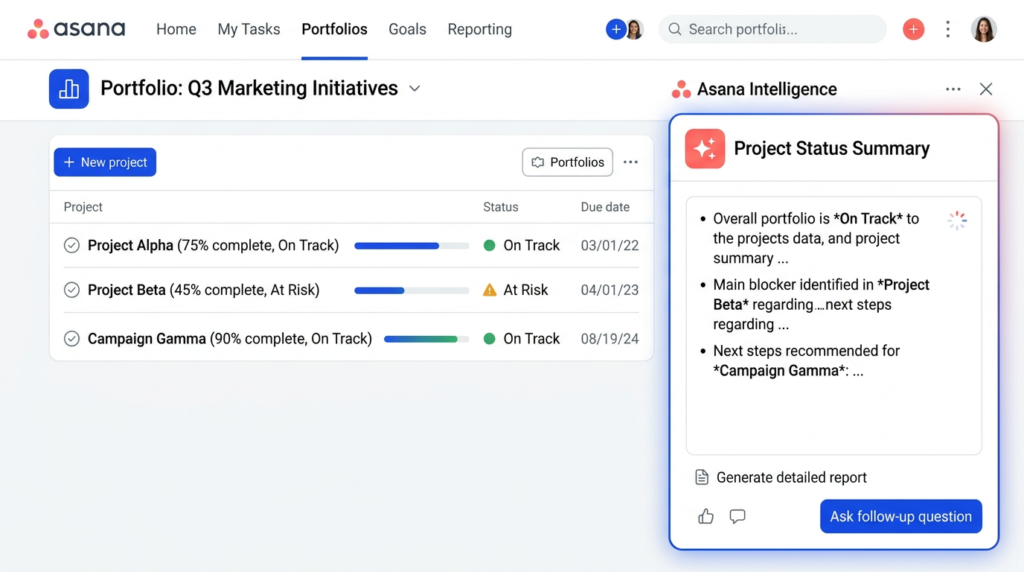This screenshot has width=1024, height=572.
Task: Go to My Tasks tab
Action: coord(249,29)
